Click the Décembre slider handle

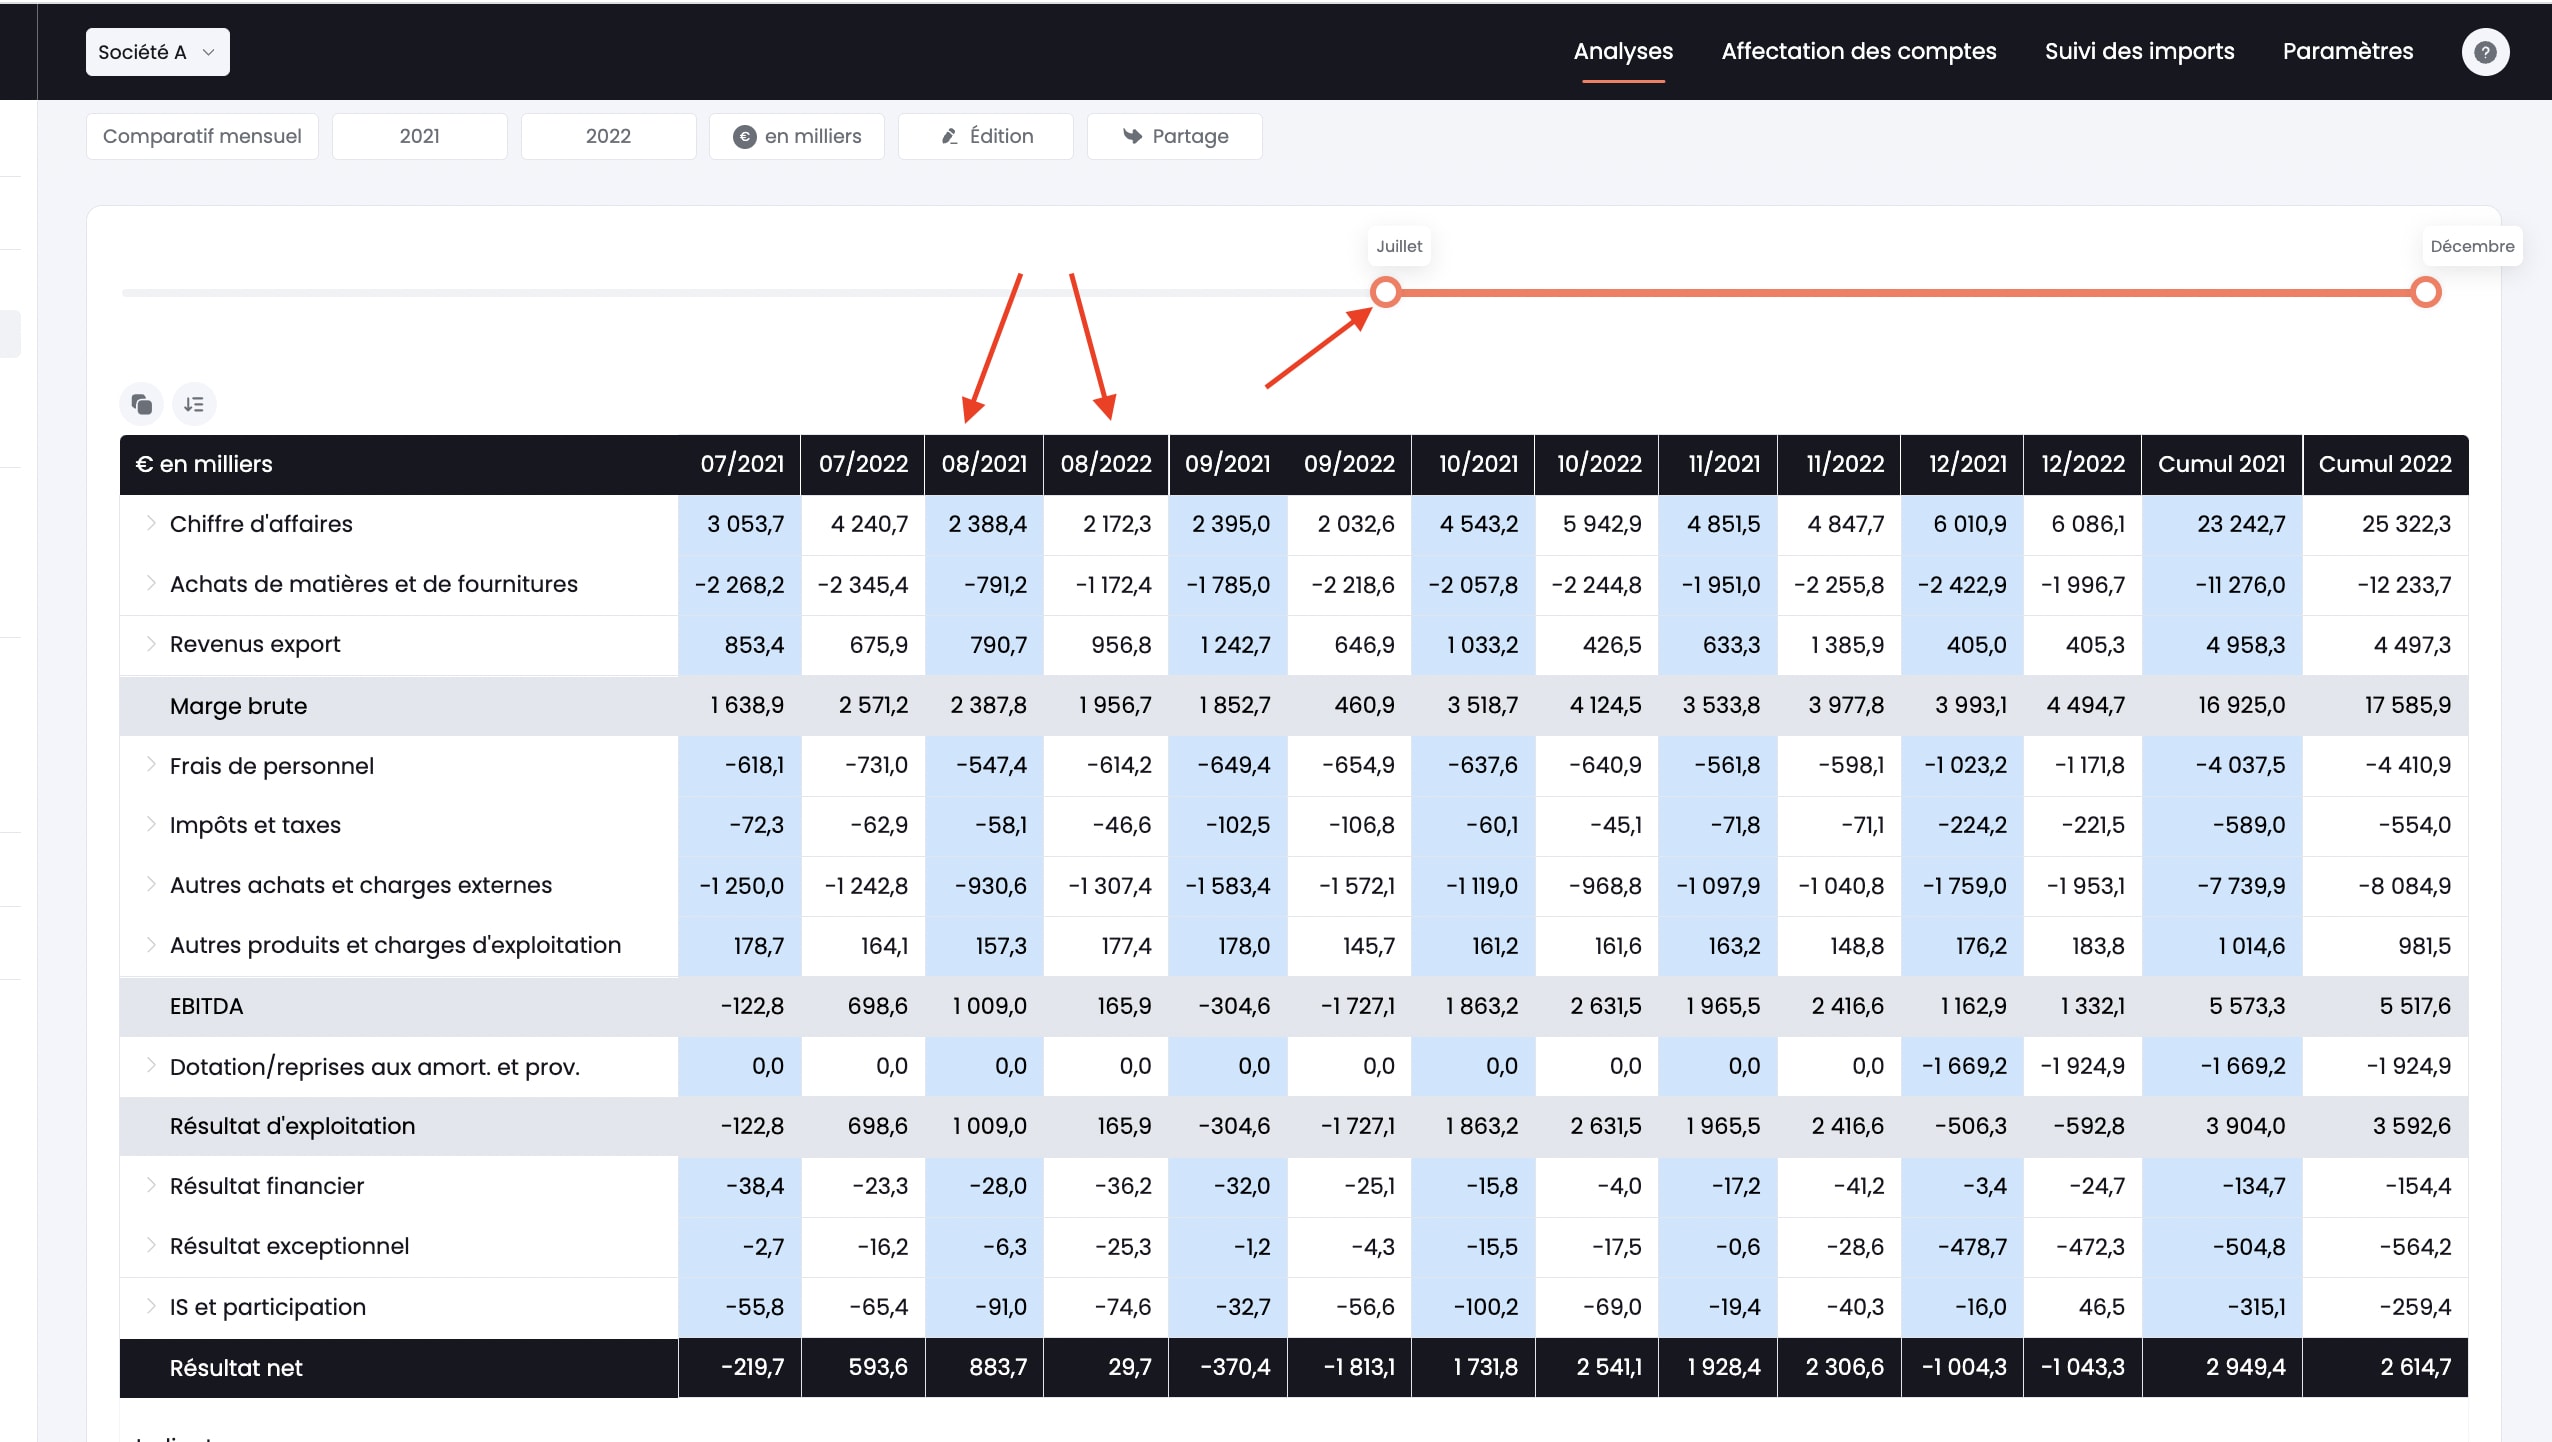(2425, 292)
